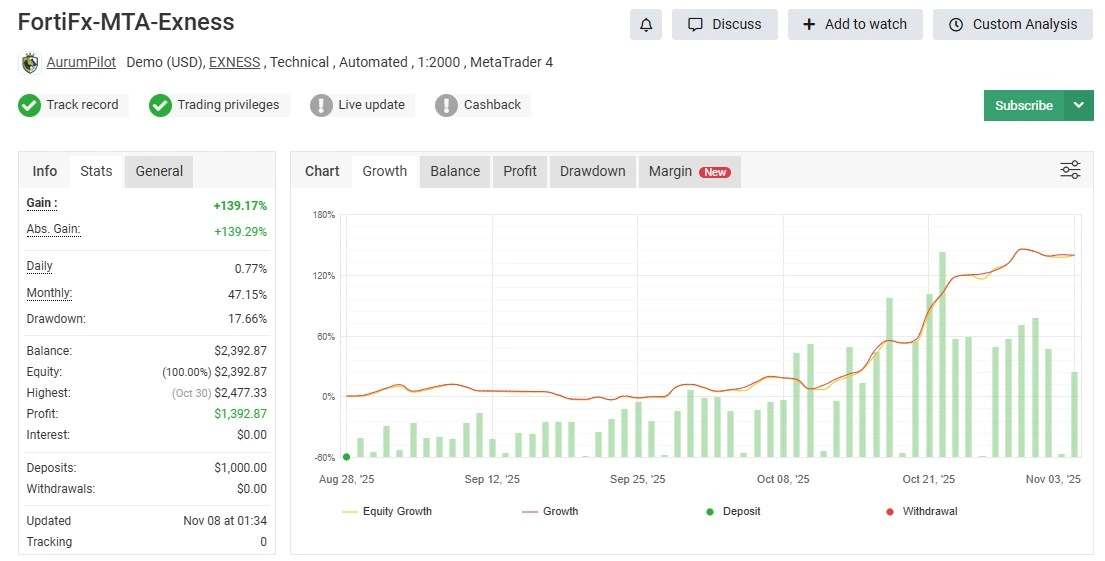Expand the Subscribe dropdown arrow
The image size is (1105, 561).
tap(1078, 105)
